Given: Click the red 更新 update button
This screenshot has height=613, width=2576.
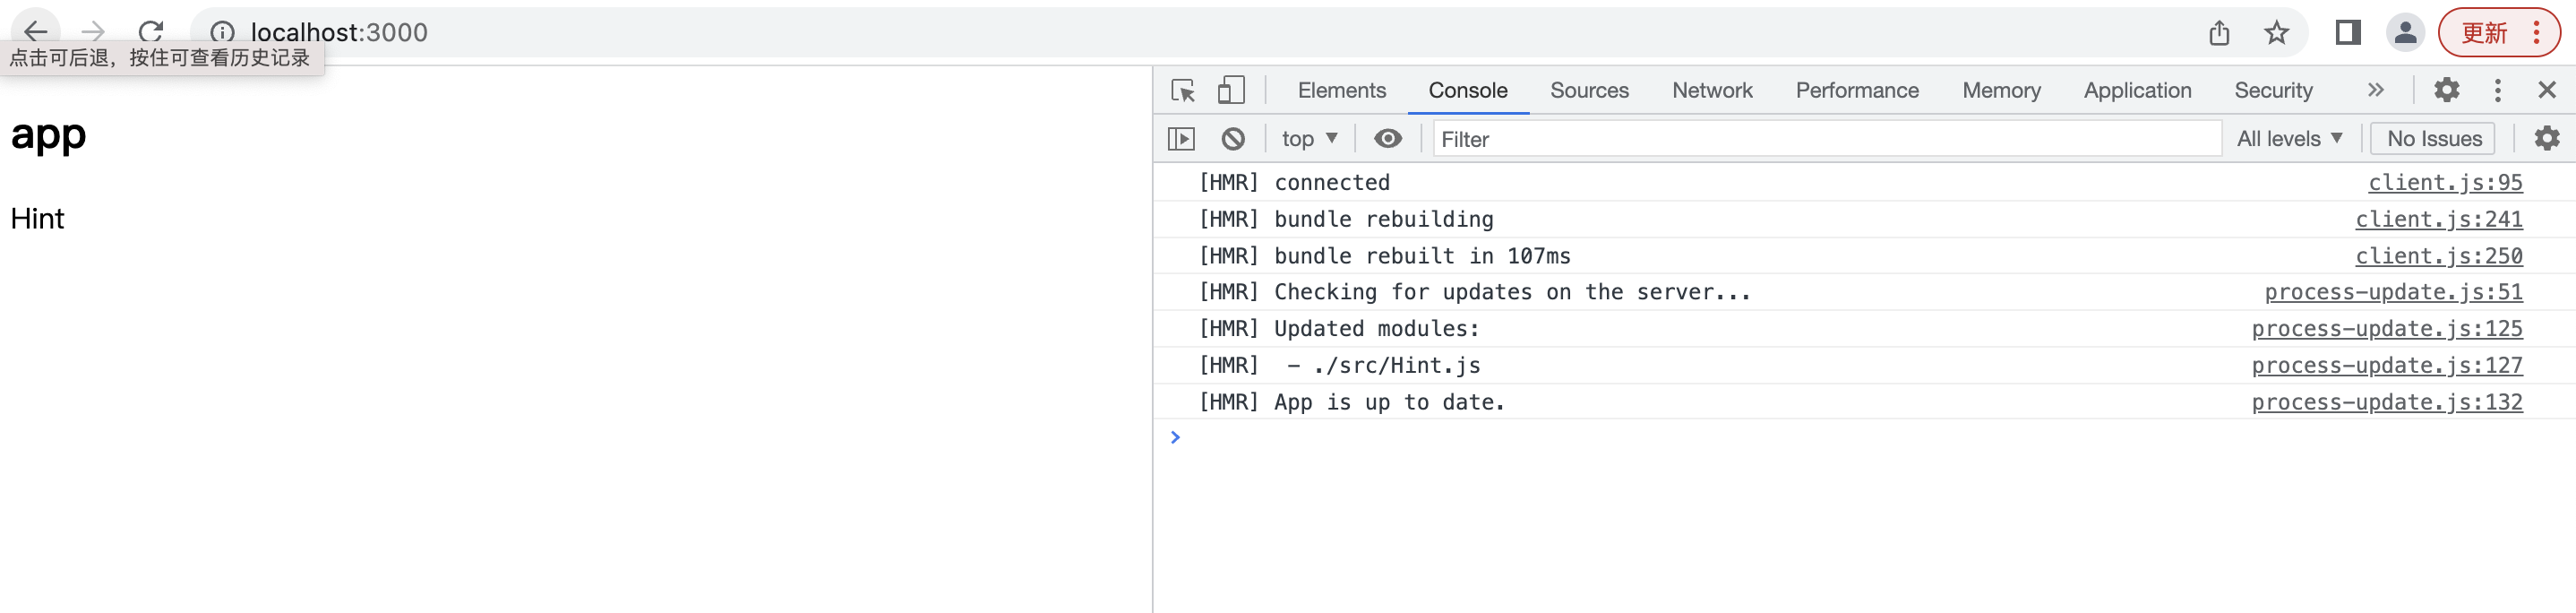Looking at the screenshot, I should click(x=2499, y=33).
